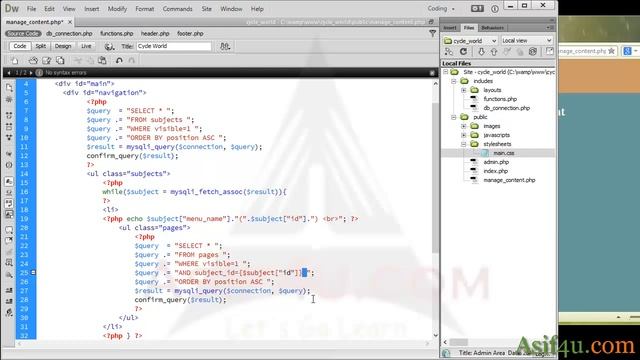Click the Paste icon in standard toolbar
This screenshot has height=360, width=640.
[102, 61]
